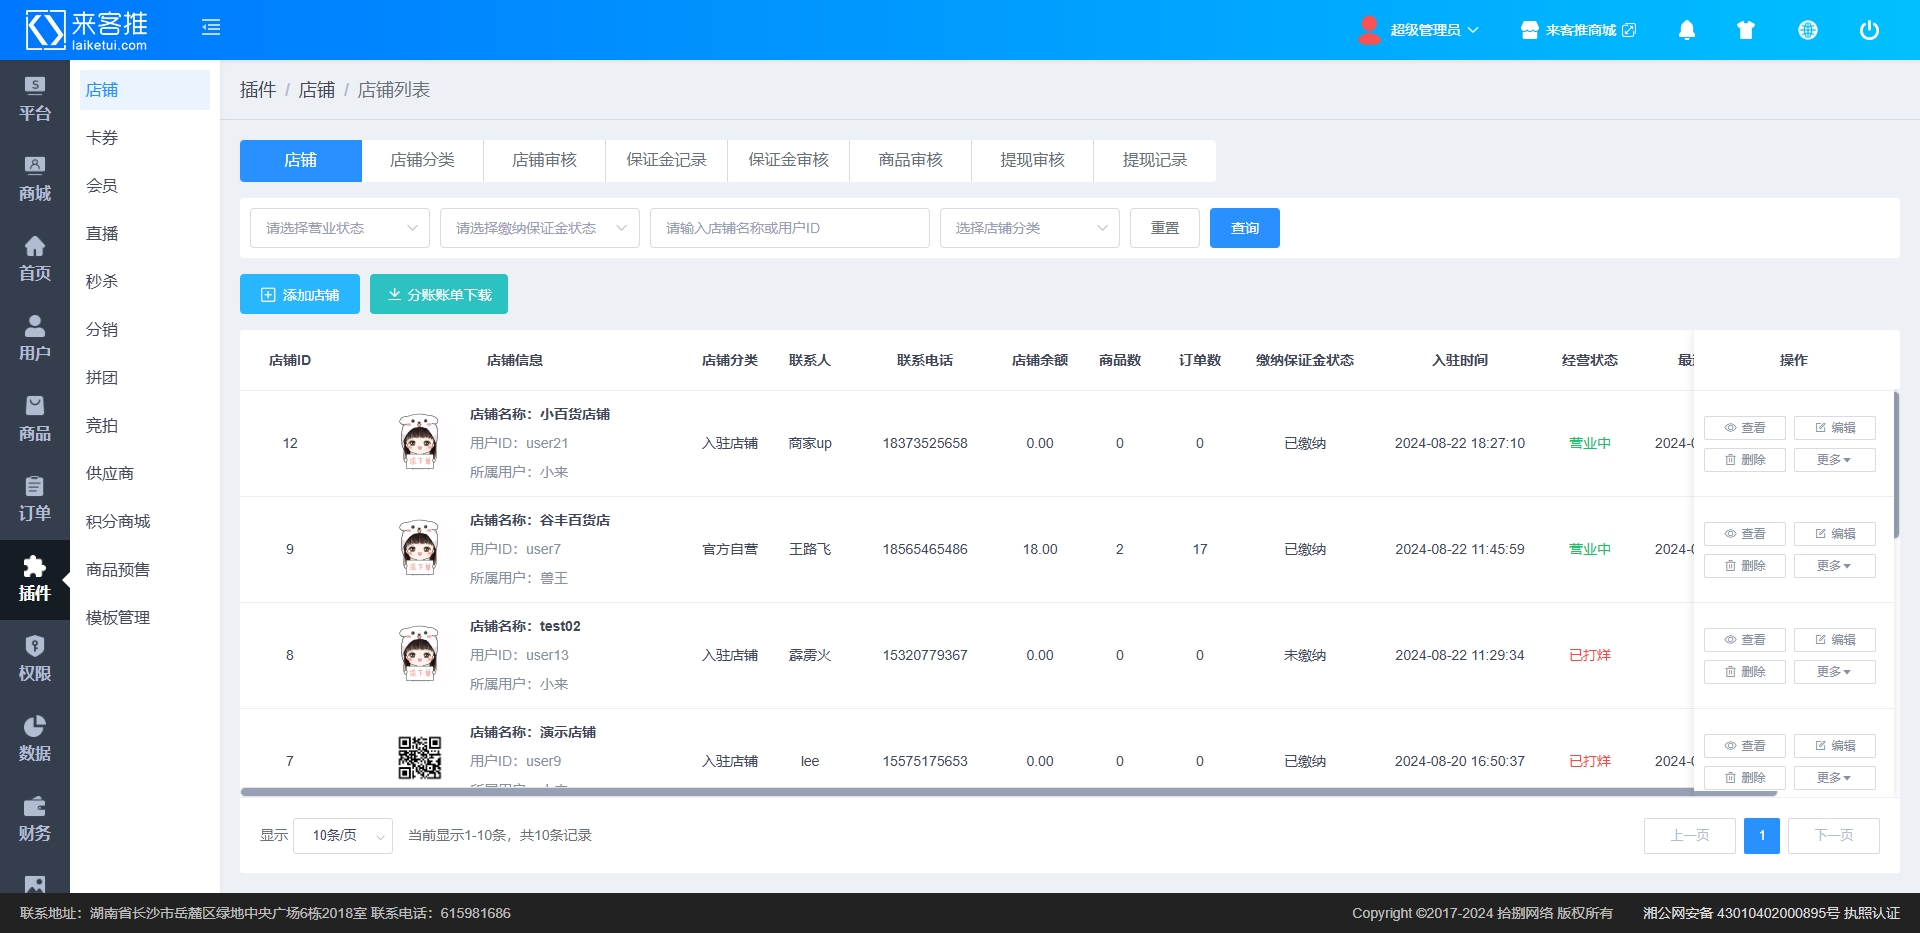Image resolution: width=1920 pixels, height=933 pixels.
Task: Open the 请选择缴纳保证金状态 dropdown
Action: pyautogui.click(x=540, y=228)
